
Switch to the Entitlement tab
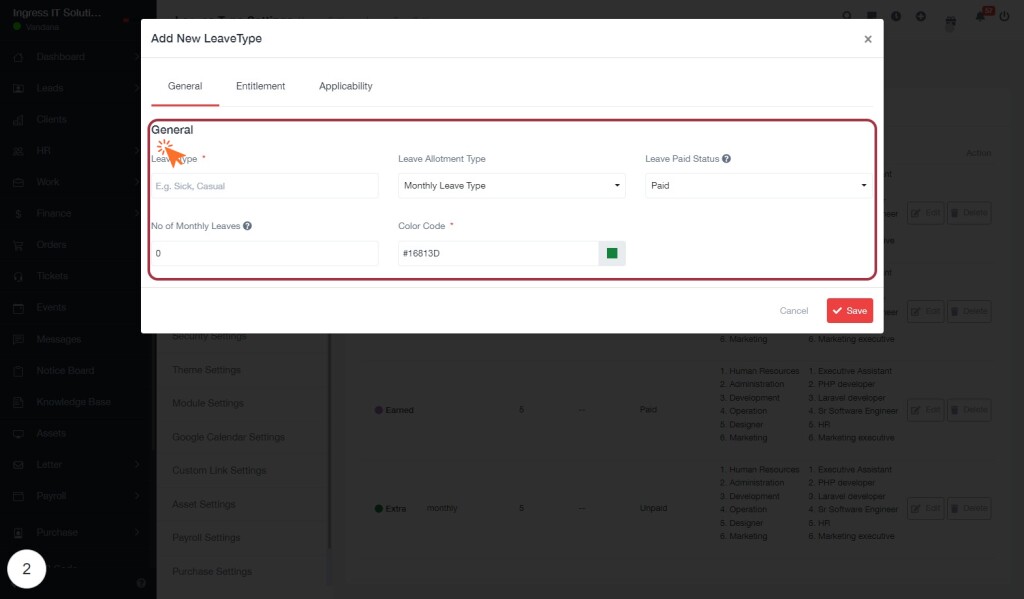(x=261, y=86)
